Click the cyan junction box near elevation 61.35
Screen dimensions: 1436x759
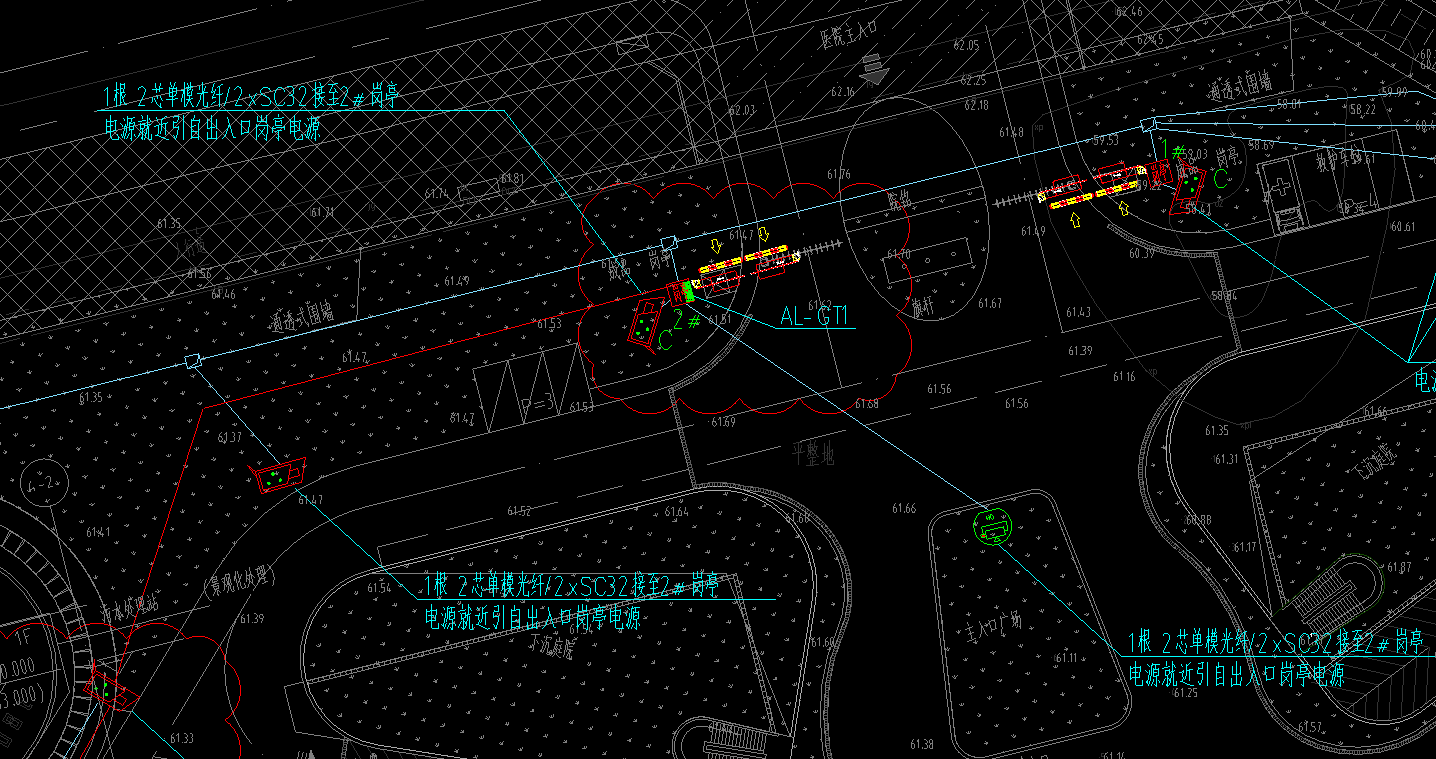coord(194,362)
